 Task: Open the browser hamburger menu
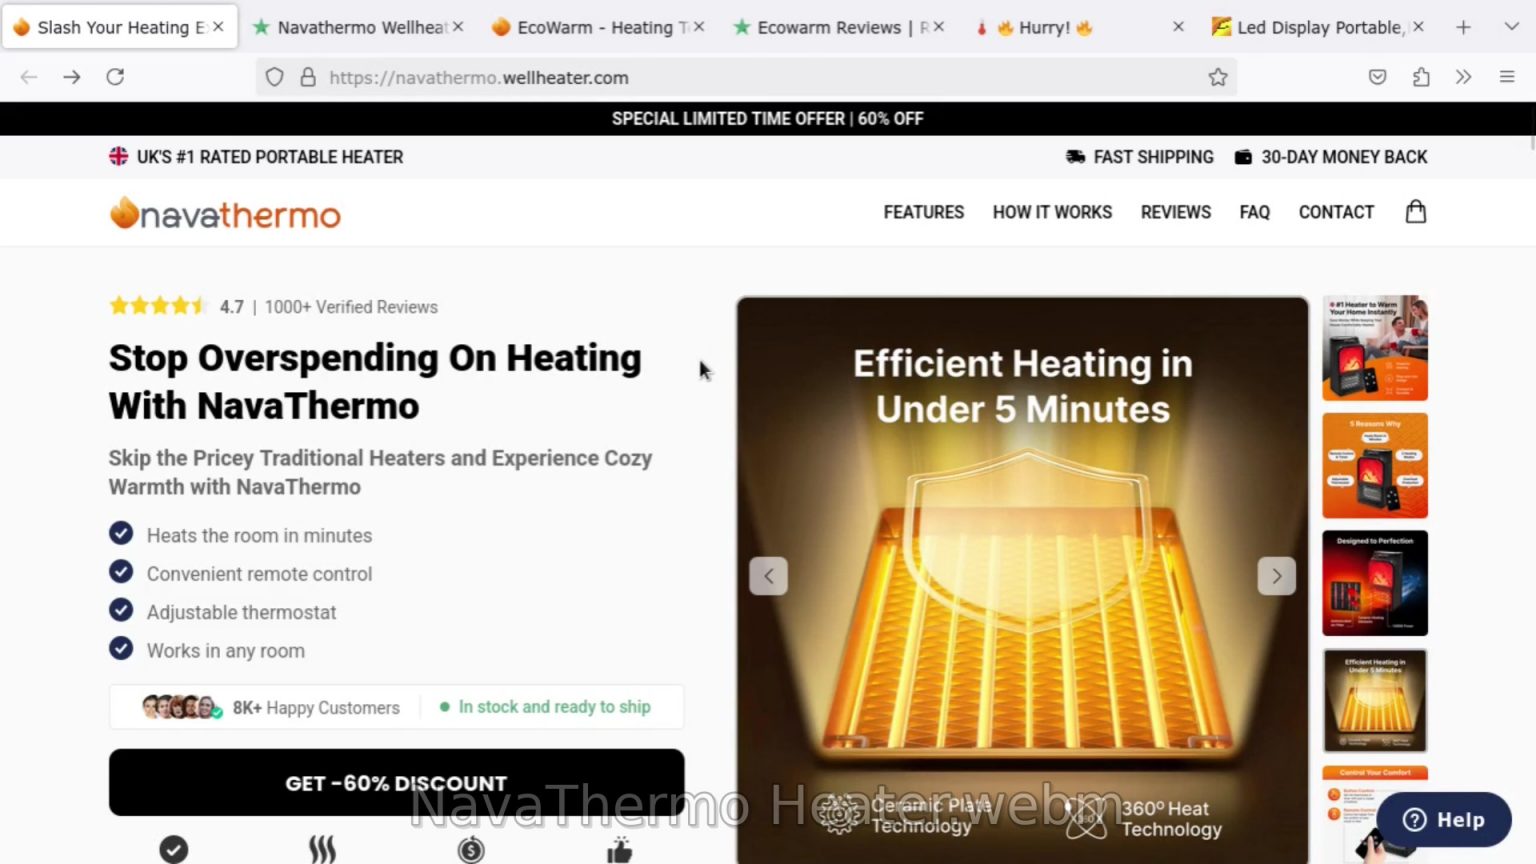coord(1507,76)
